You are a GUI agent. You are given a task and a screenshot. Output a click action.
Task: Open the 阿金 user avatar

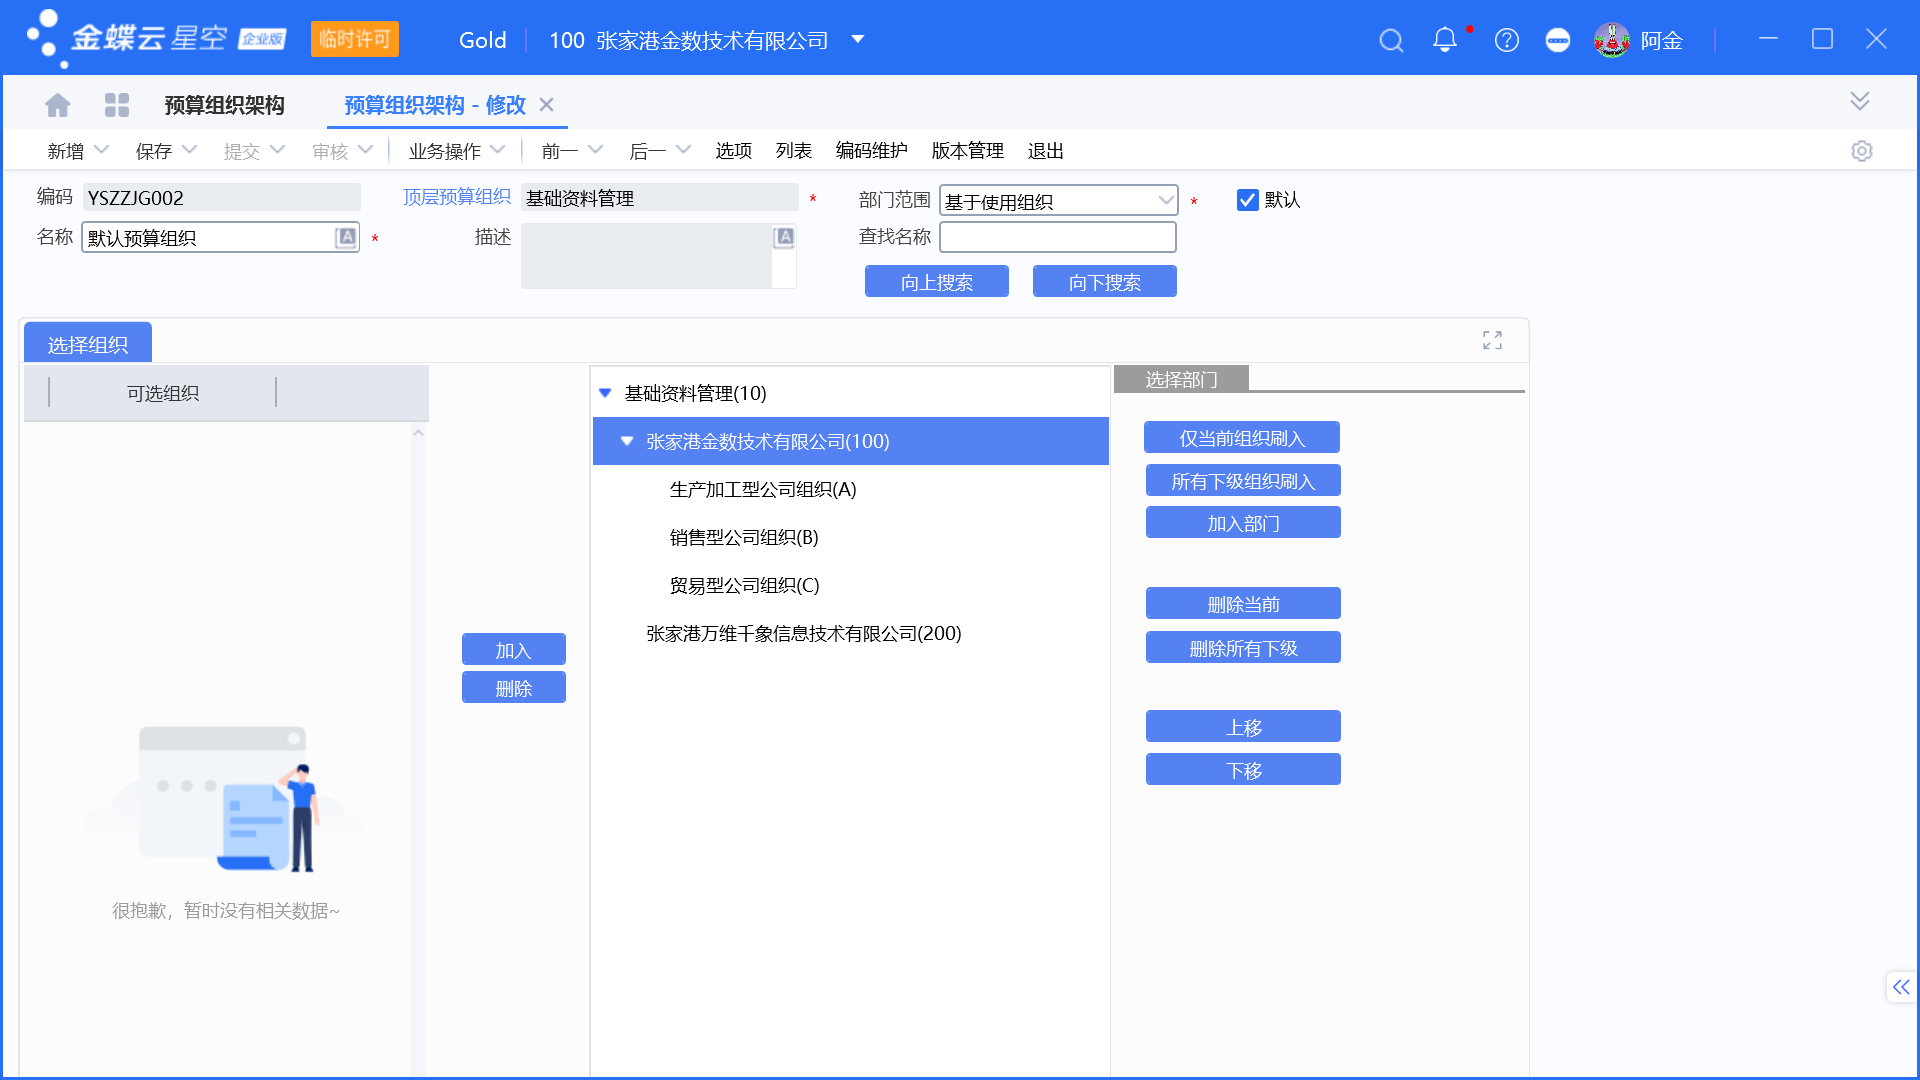[x=1612, y=40]
